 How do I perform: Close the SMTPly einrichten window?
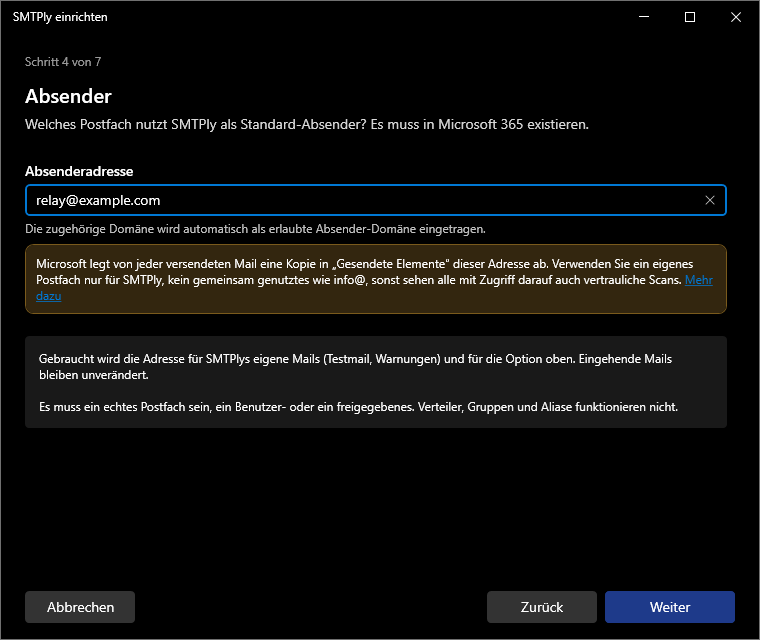click(x=736, y=17)
